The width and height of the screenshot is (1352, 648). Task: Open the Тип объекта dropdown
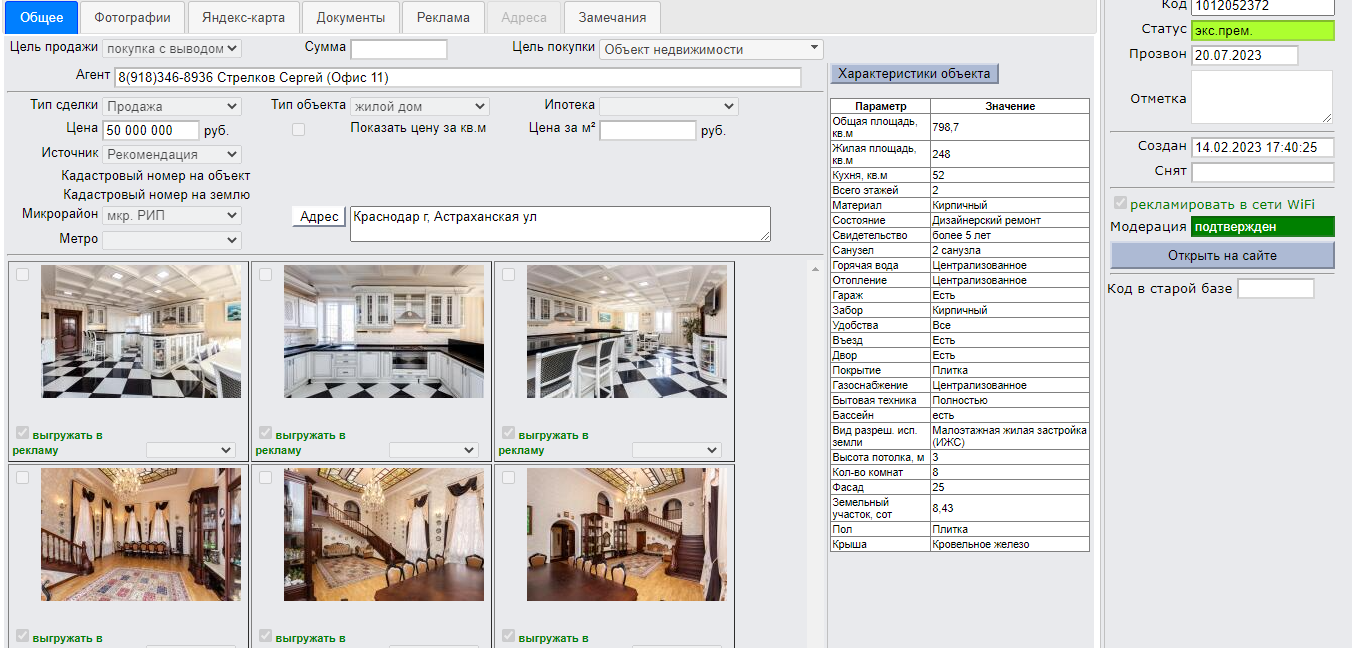[x=419, y=106]
